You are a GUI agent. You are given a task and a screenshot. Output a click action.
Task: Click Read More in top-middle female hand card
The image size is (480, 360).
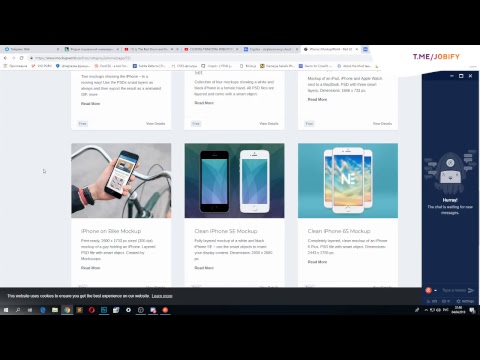[204, 103]
